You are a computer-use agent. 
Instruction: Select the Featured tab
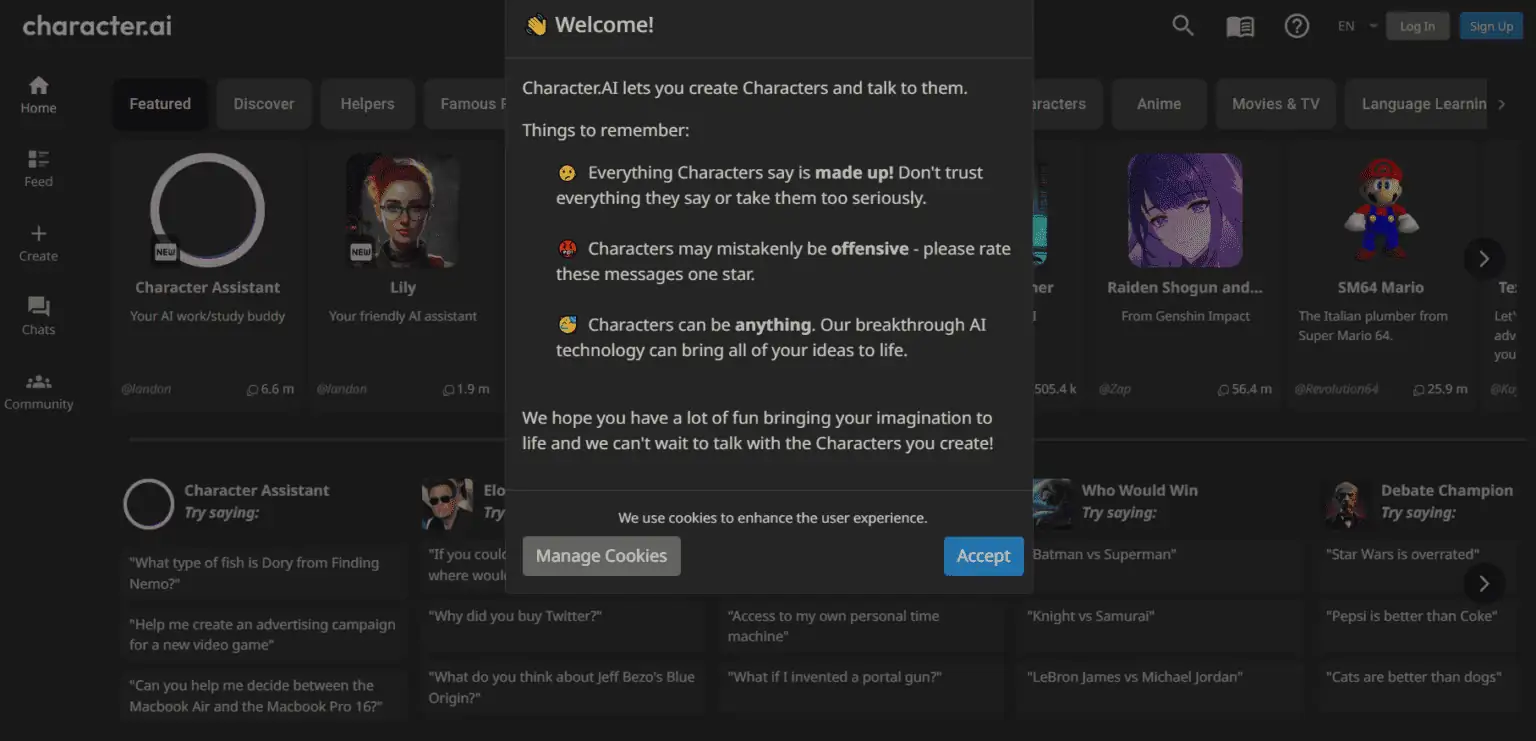point(160,104)
